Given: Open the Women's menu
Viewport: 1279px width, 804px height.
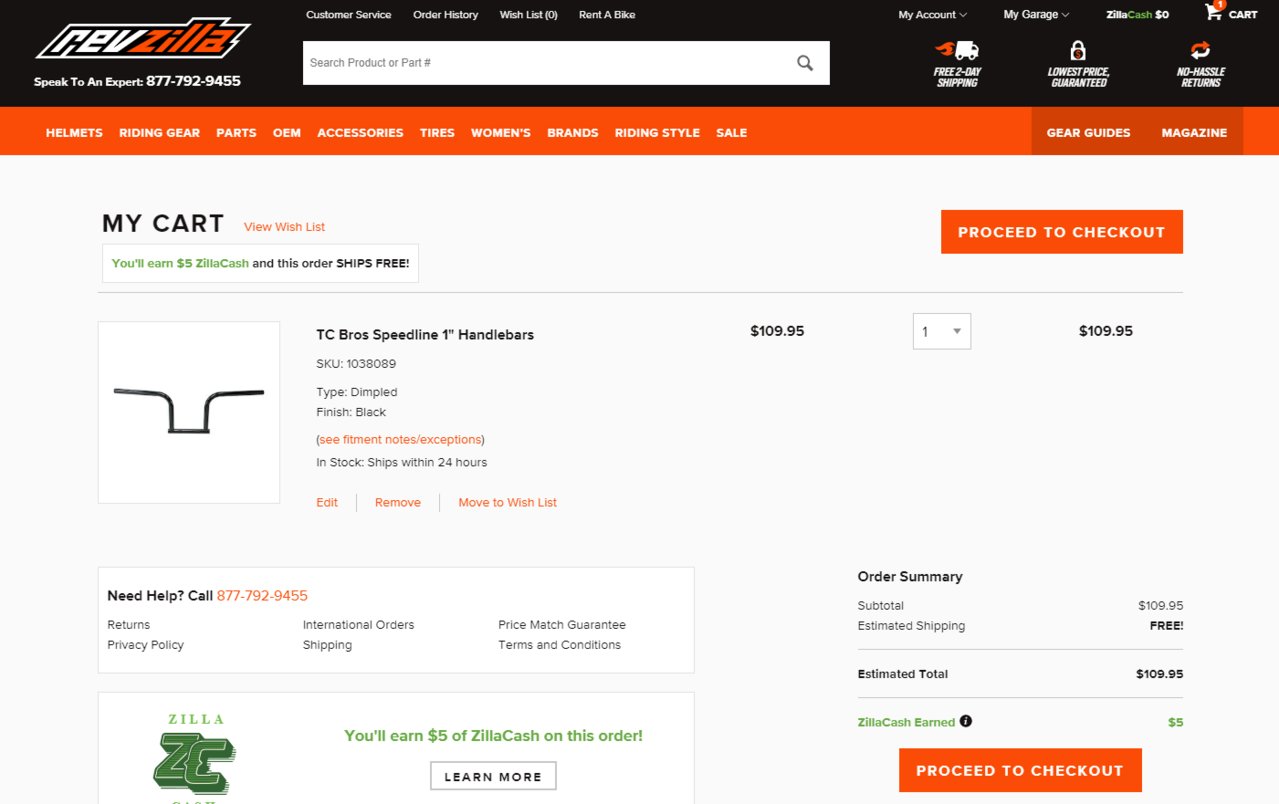Looking at the screenshot, I should pos(501,132).
